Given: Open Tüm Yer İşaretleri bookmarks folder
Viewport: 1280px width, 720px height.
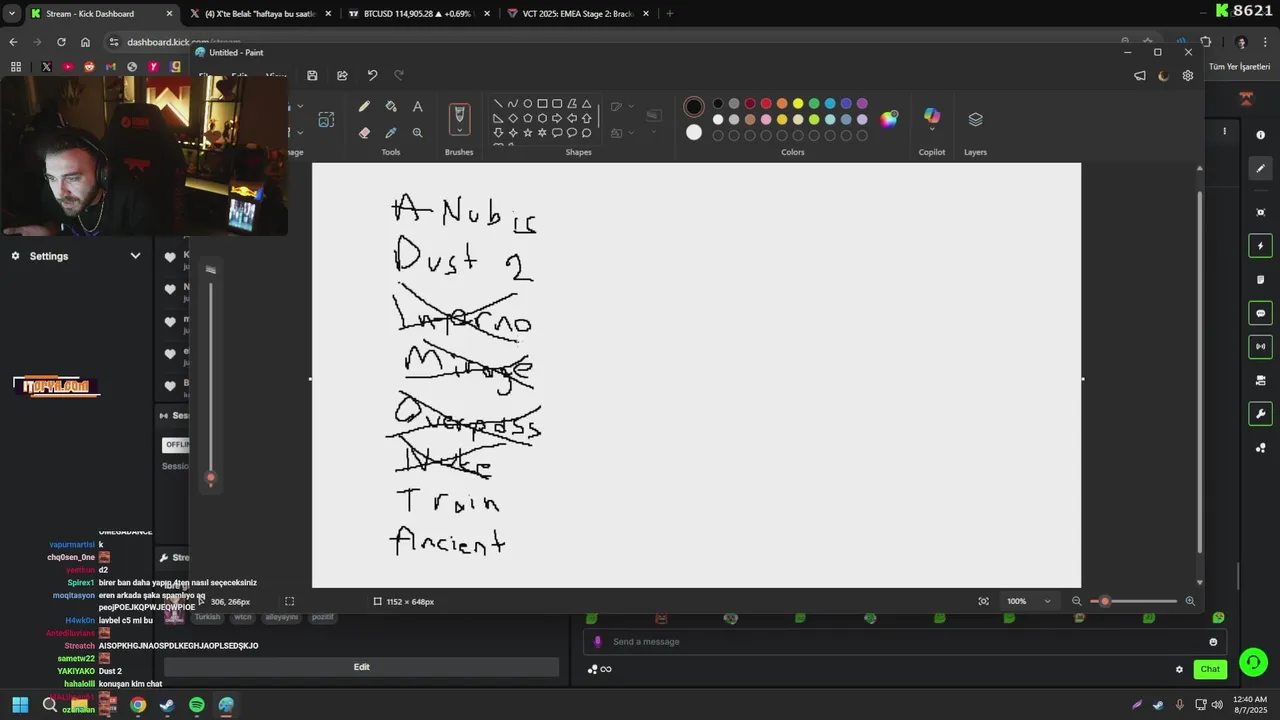Looking at the screenshot, I should click(x=1238, y=67).
